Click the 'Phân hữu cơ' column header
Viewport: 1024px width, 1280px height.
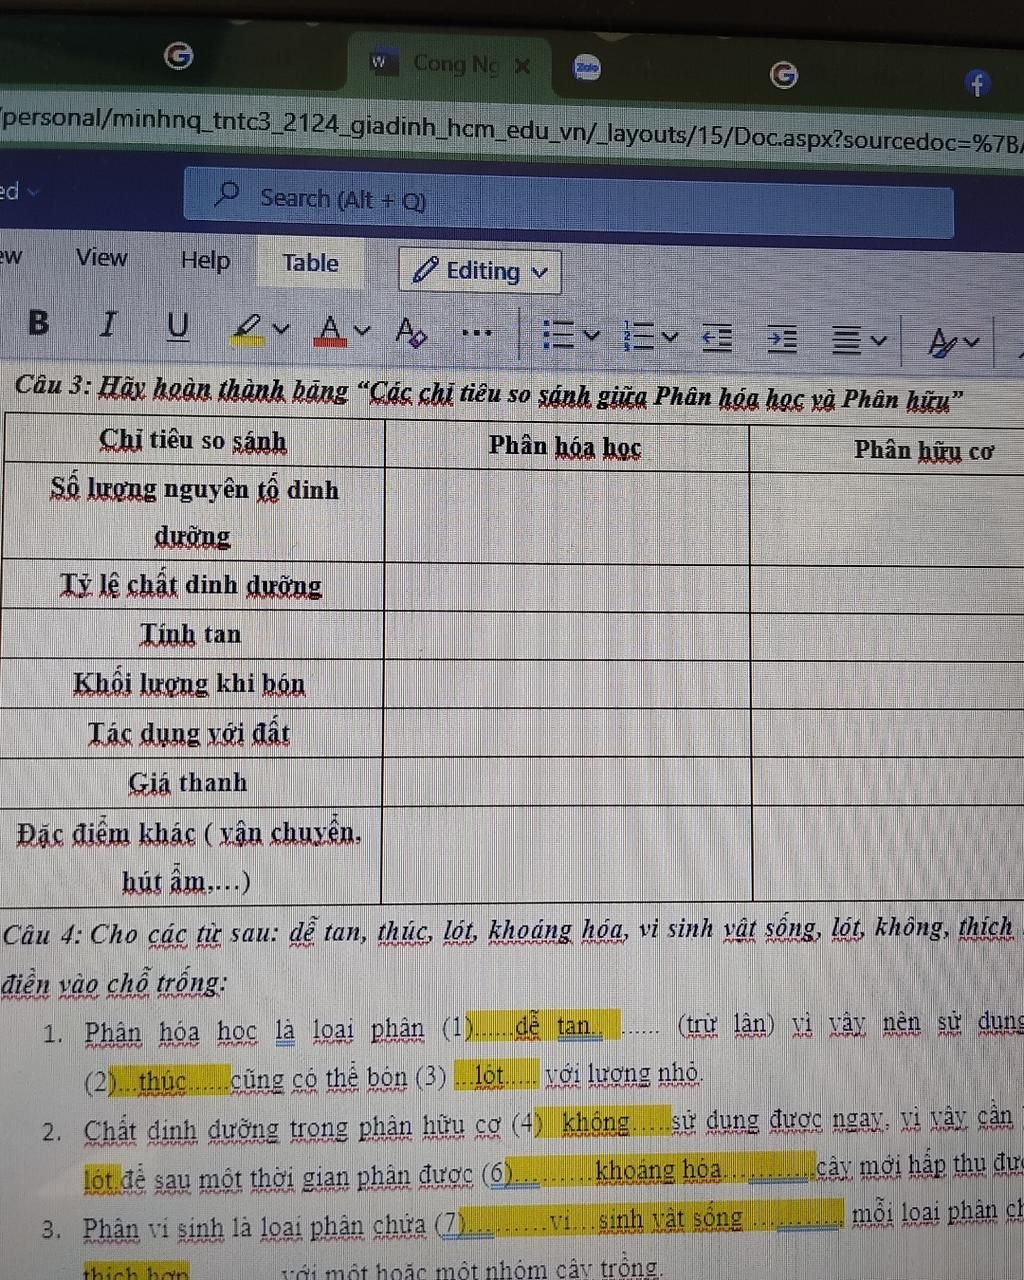coord(925,450)
